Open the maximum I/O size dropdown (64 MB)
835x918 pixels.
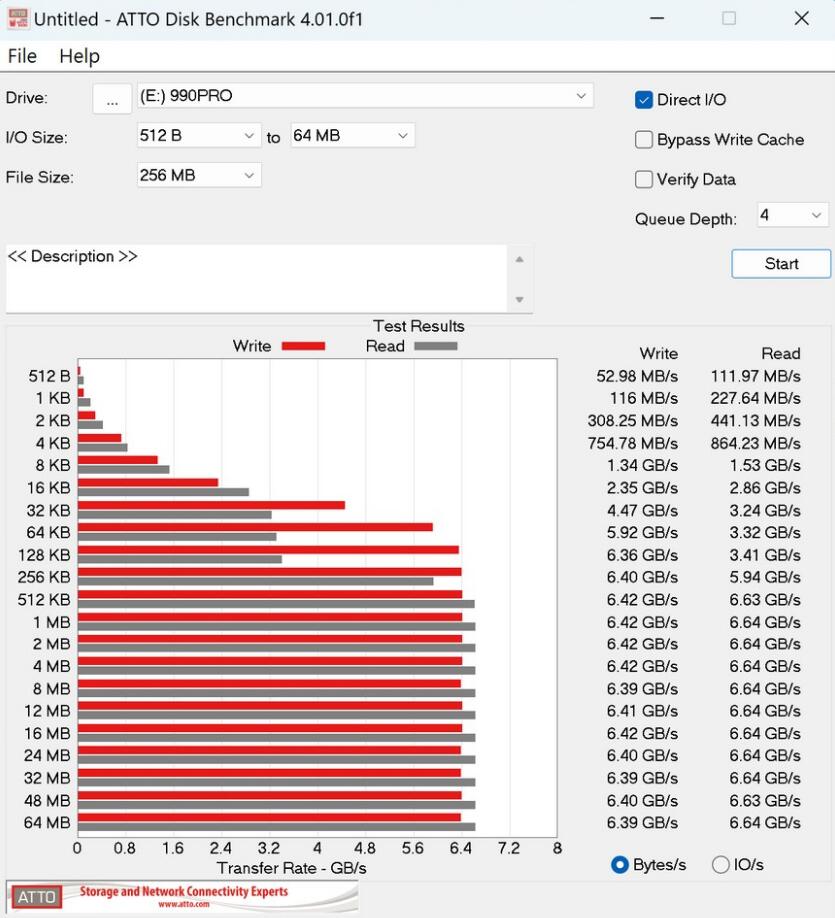(x=353, y=136)
